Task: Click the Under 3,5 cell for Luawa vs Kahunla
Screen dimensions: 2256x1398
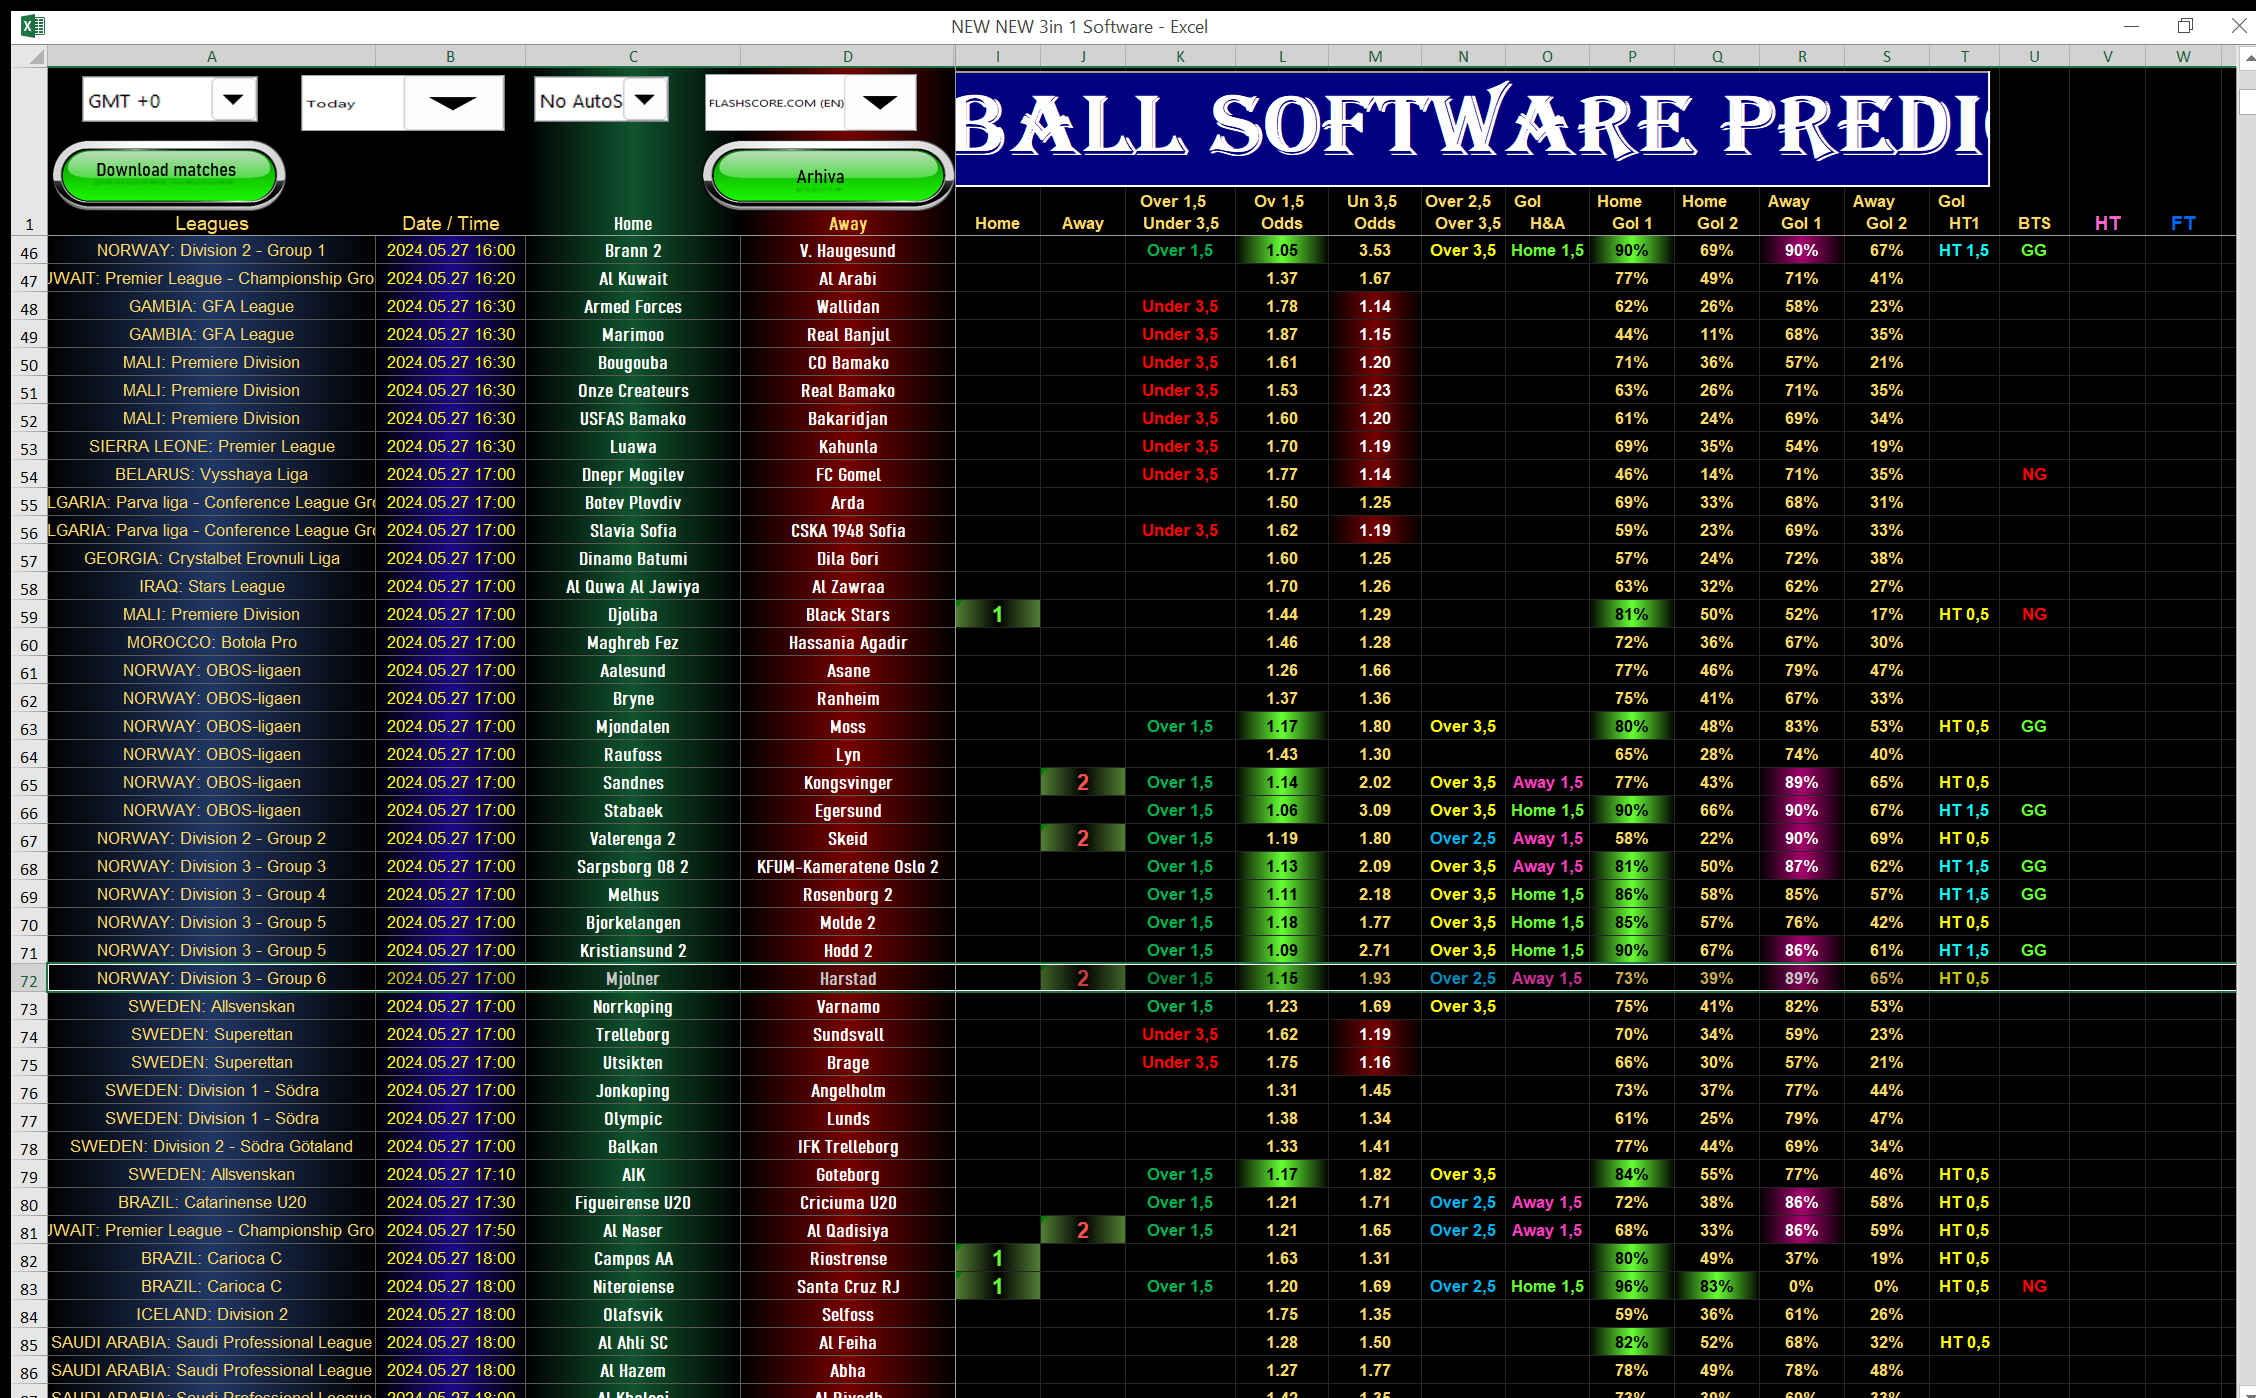Action: (x=1180, y=446)
